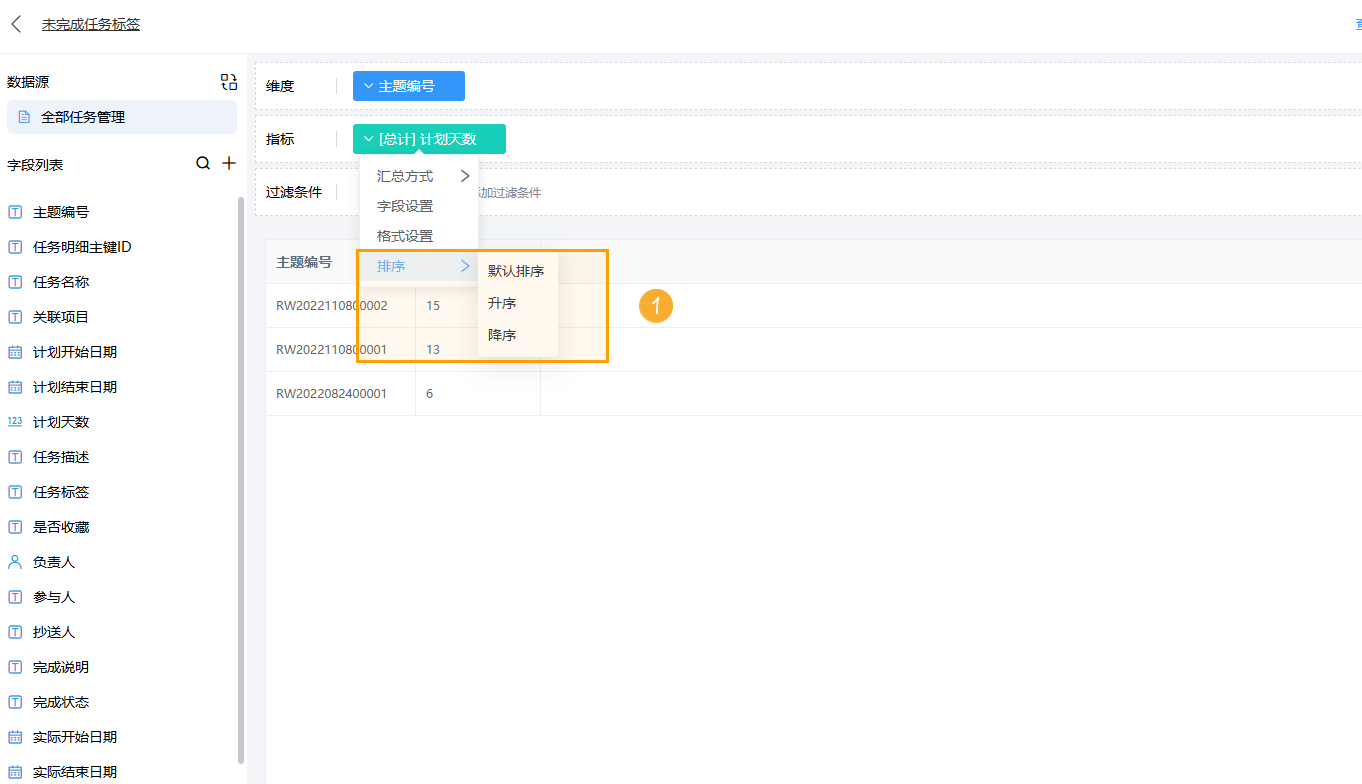The image size is (1362, 784).
Task: Click the text icon beside 任务名称
Action: click(15, 282)
